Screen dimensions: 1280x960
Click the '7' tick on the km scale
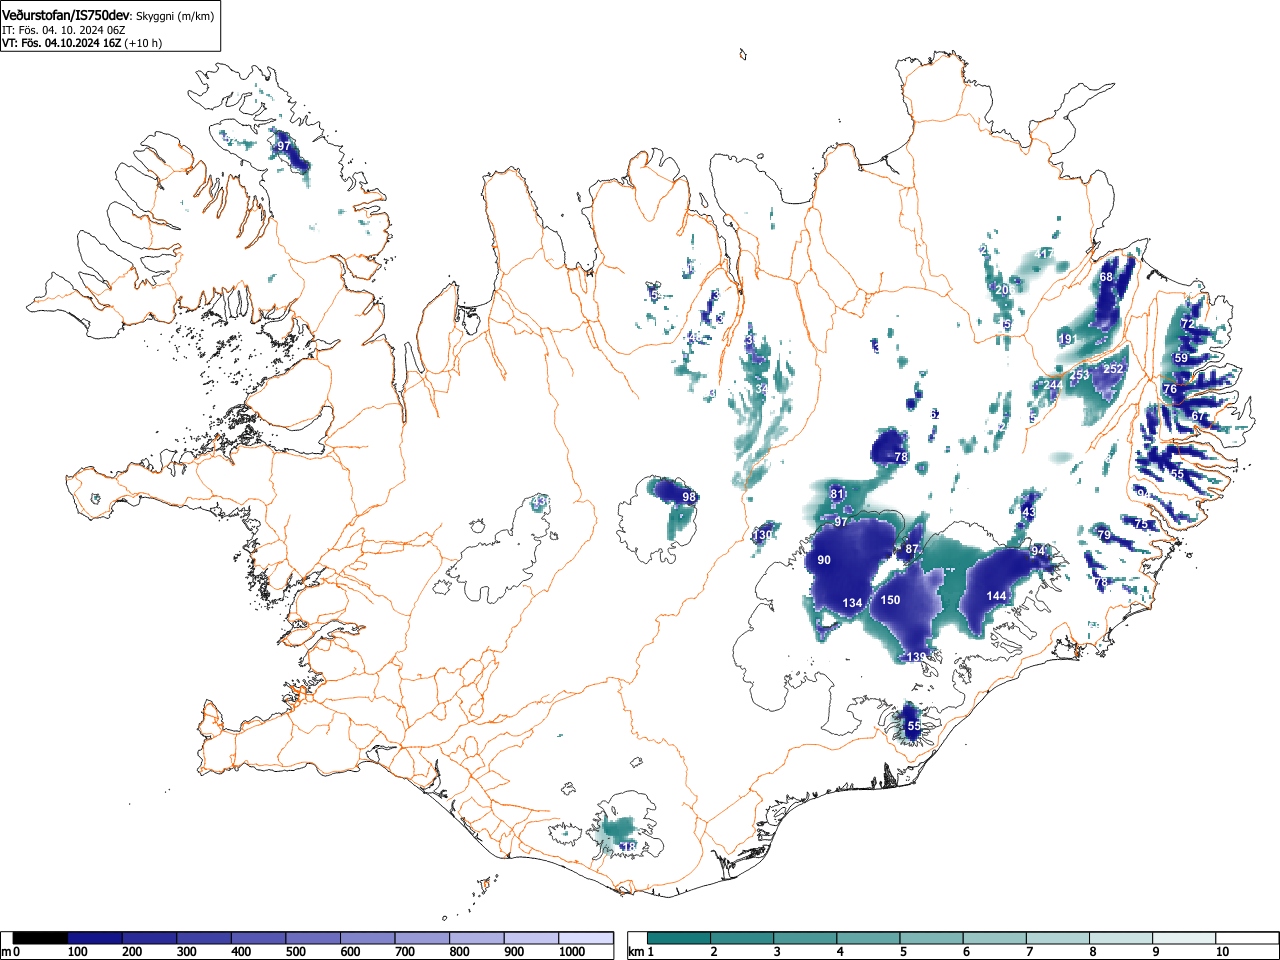[x=1029, y=952]
